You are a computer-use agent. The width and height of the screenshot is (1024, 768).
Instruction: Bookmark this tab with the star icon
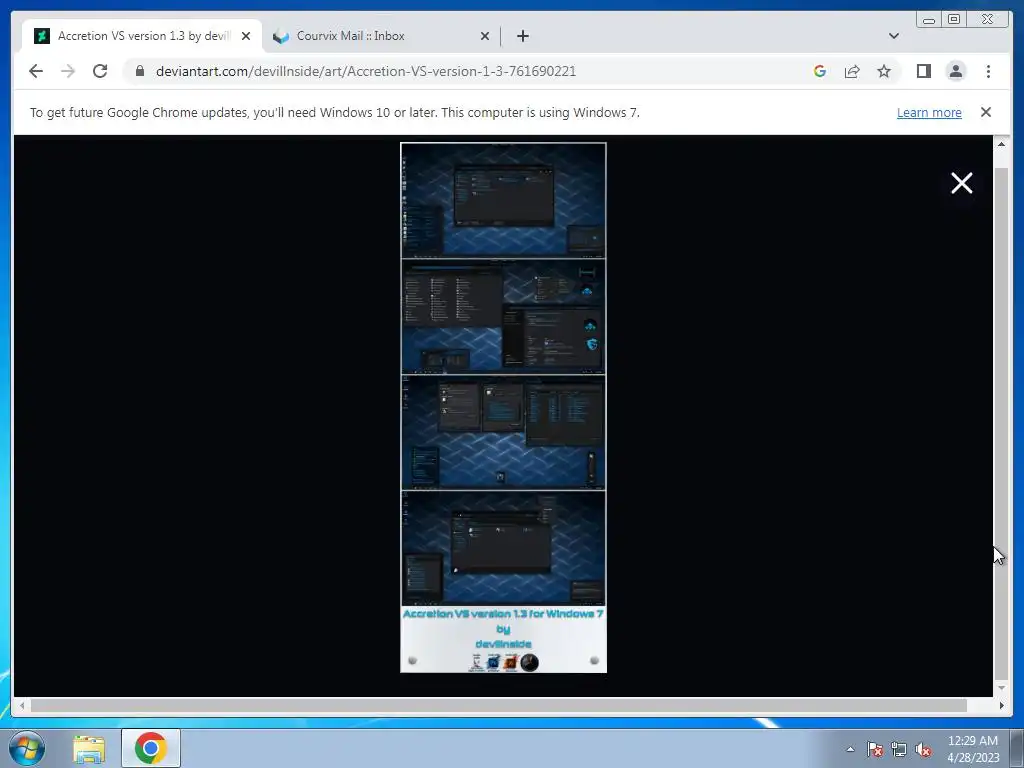pyautogui.click(x=884, y=71)
